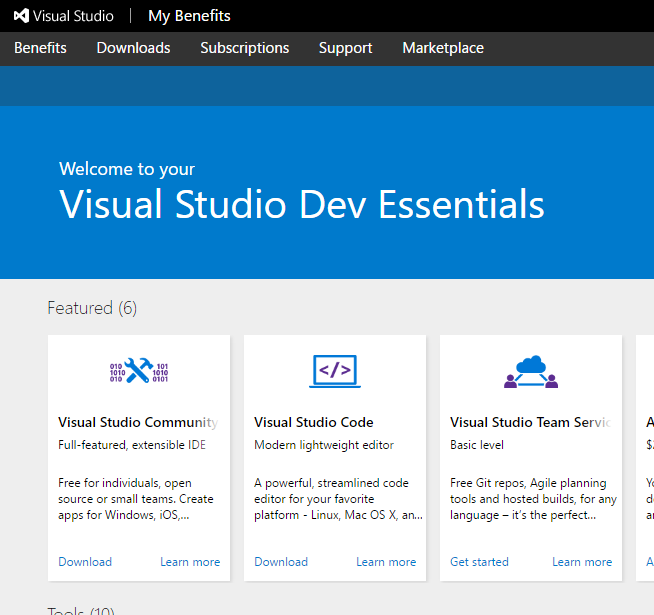
Task: Select the Visual Studio Team Services title
Action: coord(531,422)
